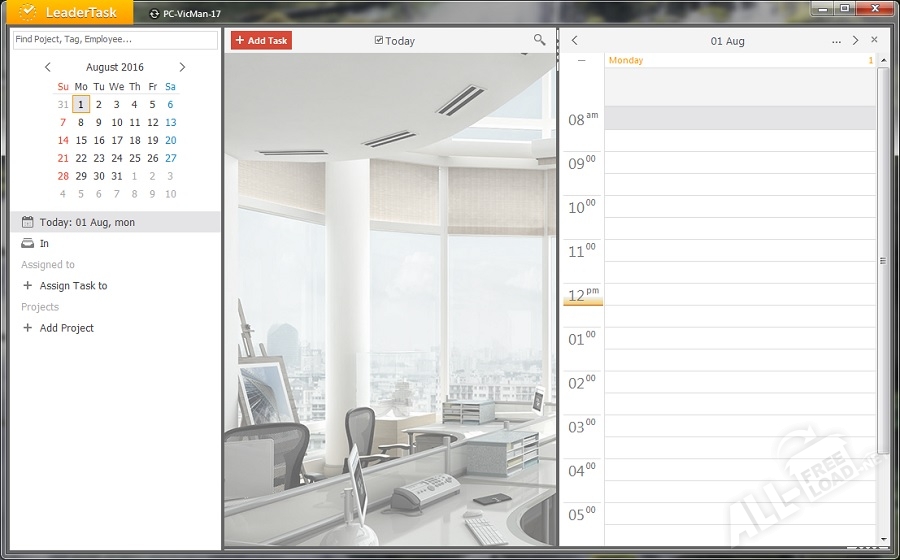Collapse the all-day row with minus icon
900x560 pixels.
[x=582, y=61]
